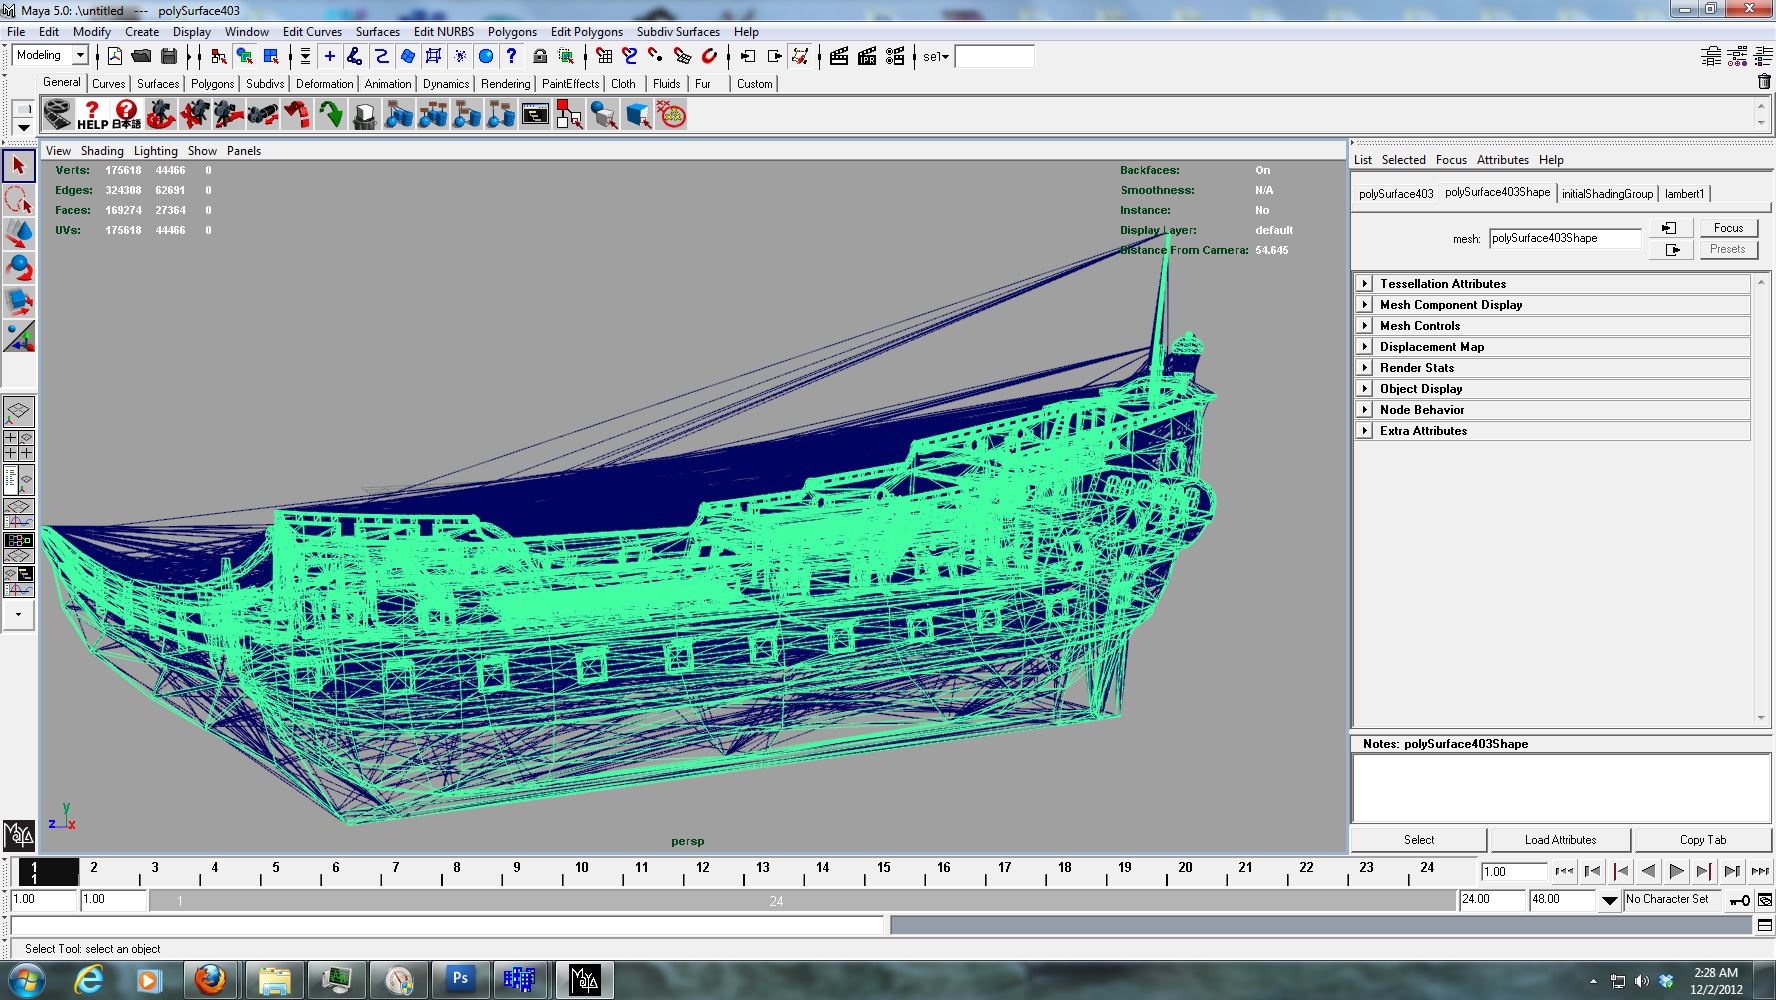
Task: Select the arrow Select tool in toolbox
Action: pyautogui.click(x=19, y=166)
